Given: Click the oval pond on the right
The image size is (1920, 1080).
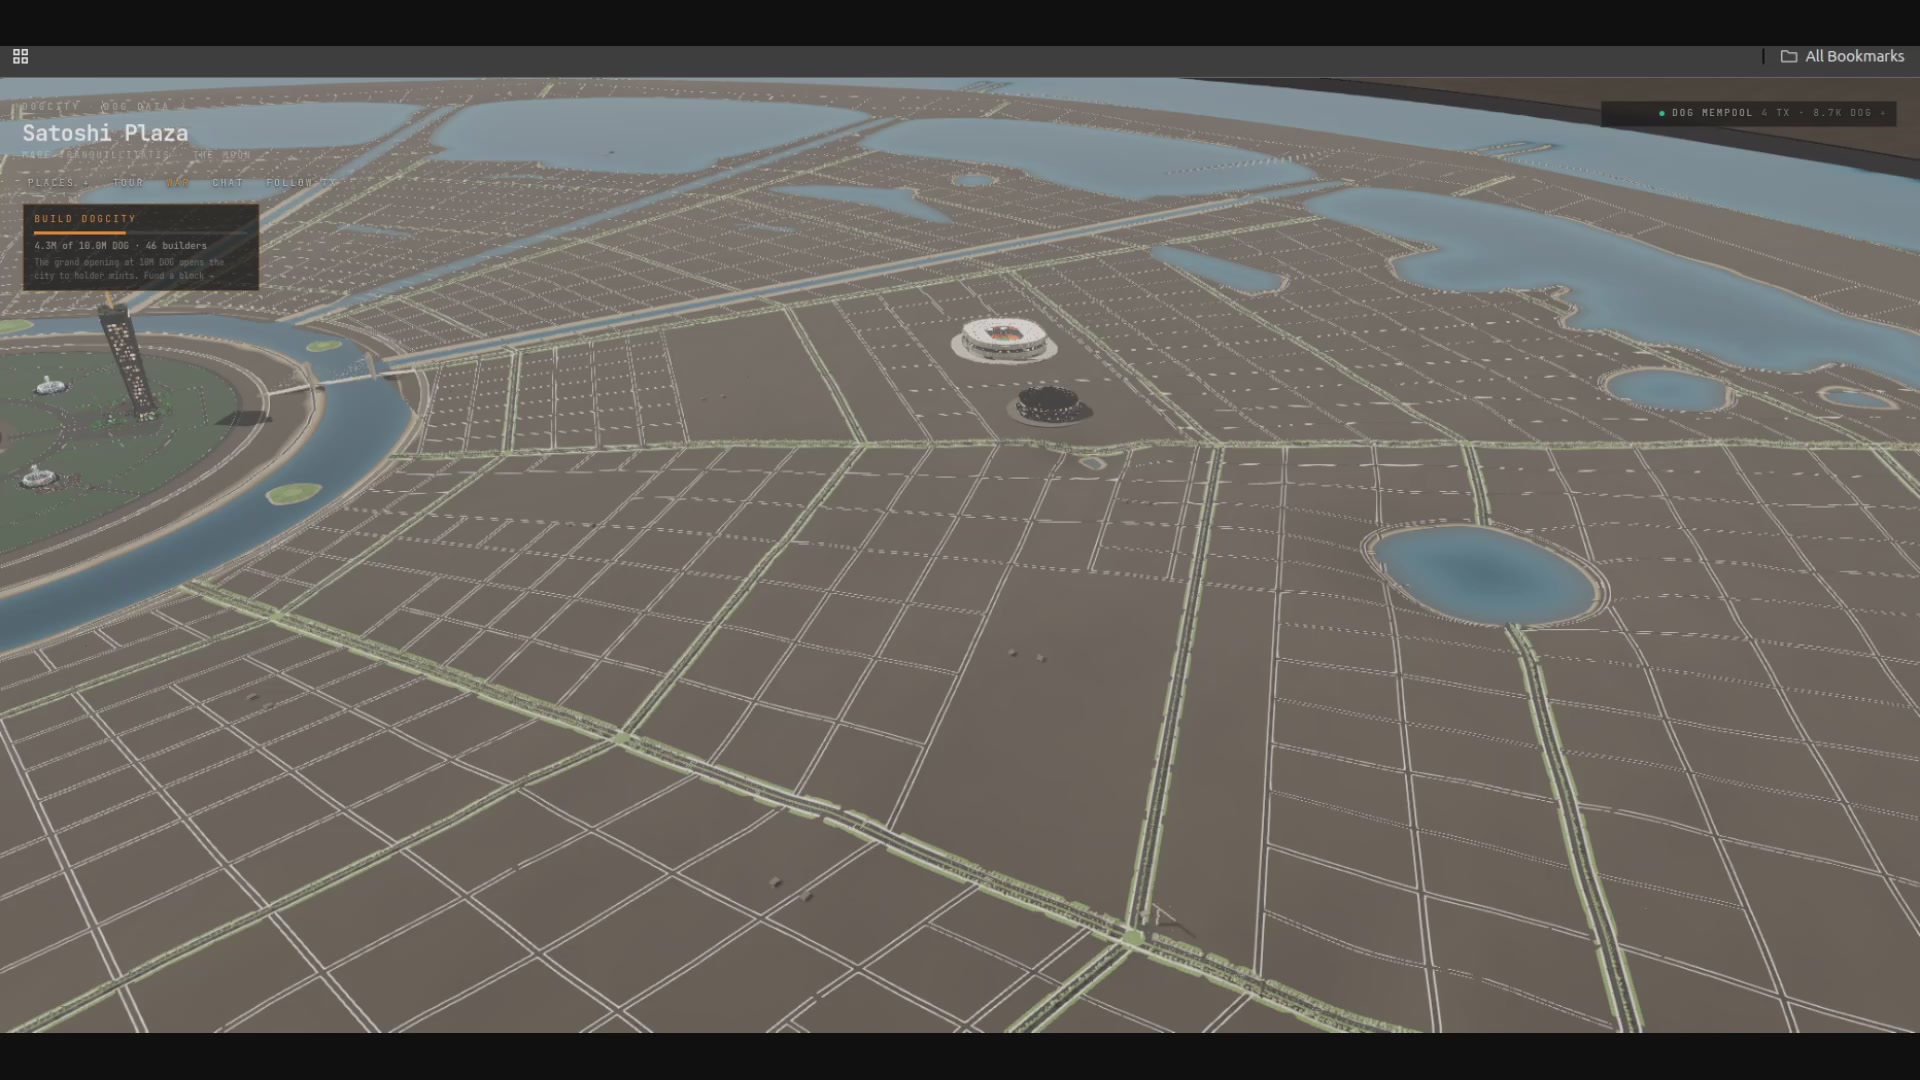Looking at the screenshot, I should coord(1486,574).
